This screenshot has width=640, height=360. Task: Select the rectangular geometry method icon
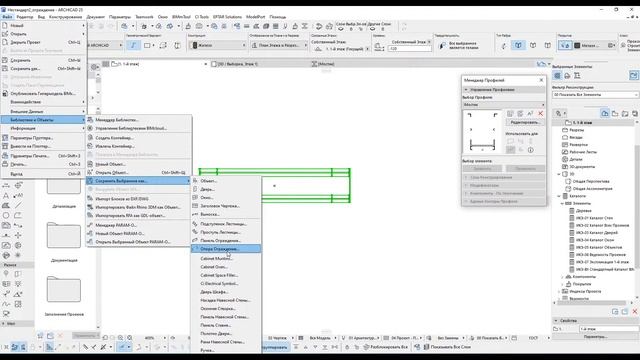147,45
